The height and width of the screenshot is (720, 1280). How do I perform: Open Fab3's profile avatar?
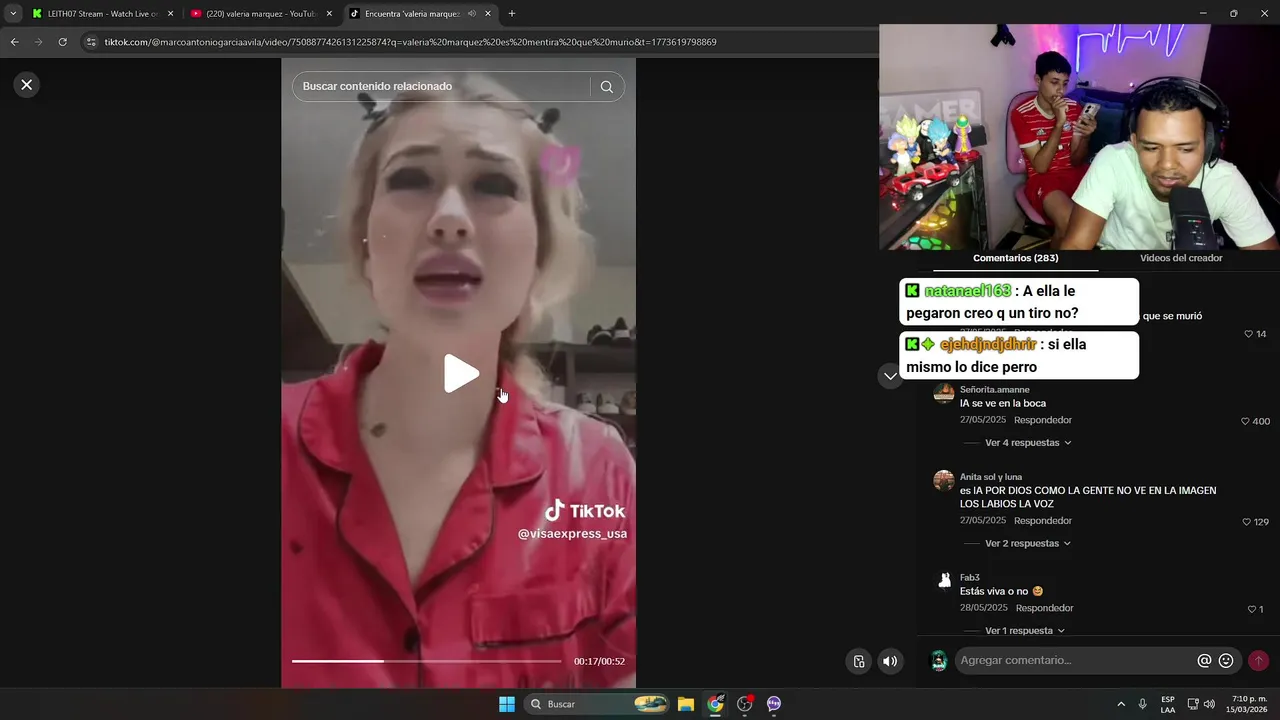click(x=943, y=582)
